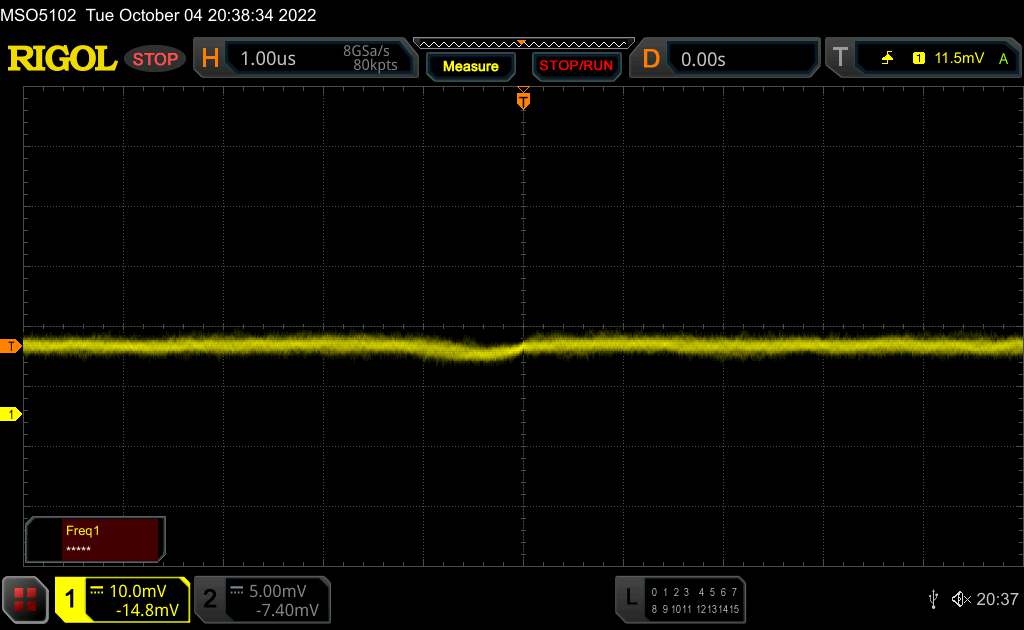Screen dimensions: 1024x630
Task: Open the trigger T settings panel
Action: tap(923, 58)
